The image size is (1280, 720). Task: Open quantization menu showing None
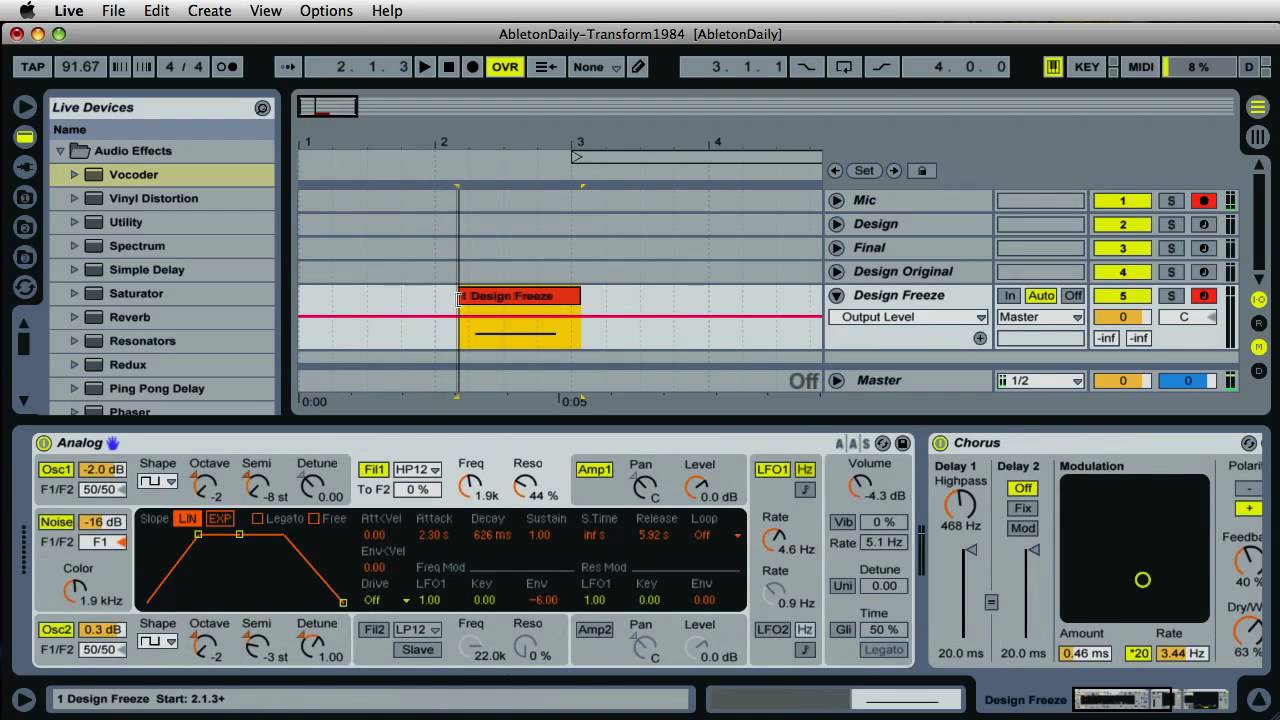[596, 67]
